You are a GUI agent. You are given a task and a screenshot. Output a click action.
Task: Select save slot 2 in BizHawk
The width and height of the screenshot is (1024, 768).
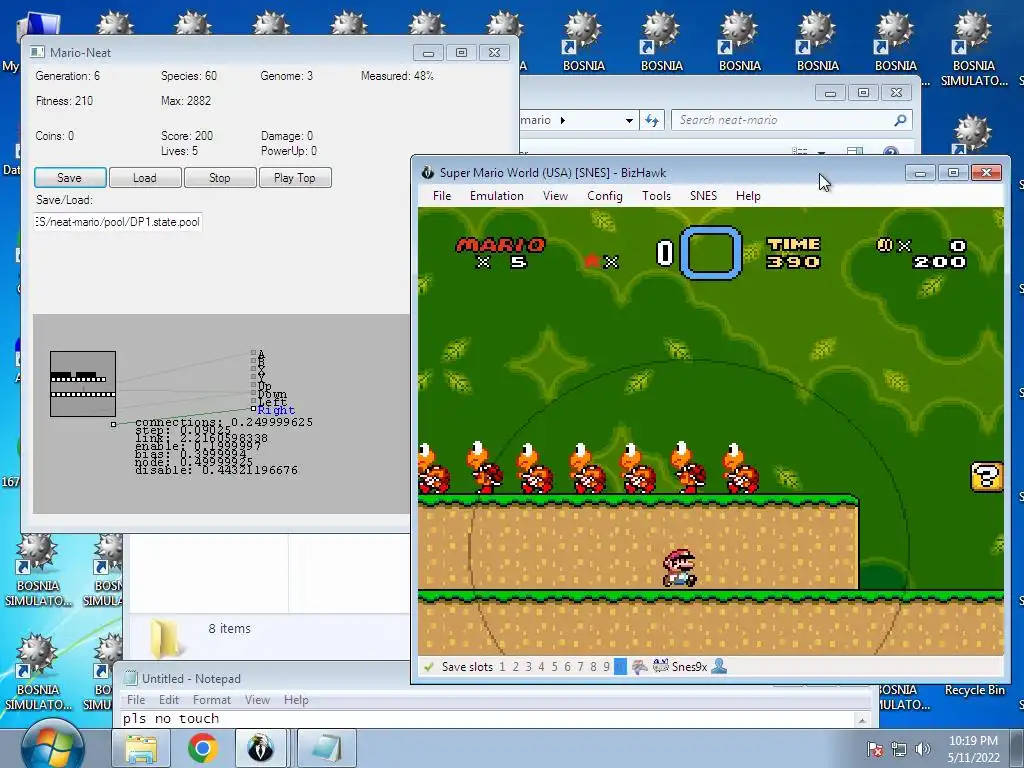pos(515,667)
